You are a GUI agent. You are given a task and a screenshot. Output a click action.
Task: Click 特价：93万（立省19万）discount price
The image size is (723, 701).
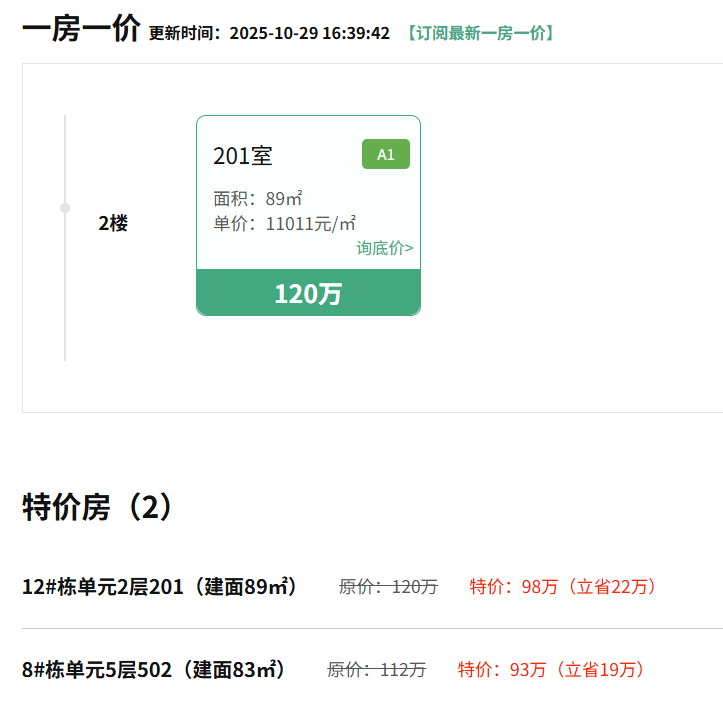pos(552,669)
